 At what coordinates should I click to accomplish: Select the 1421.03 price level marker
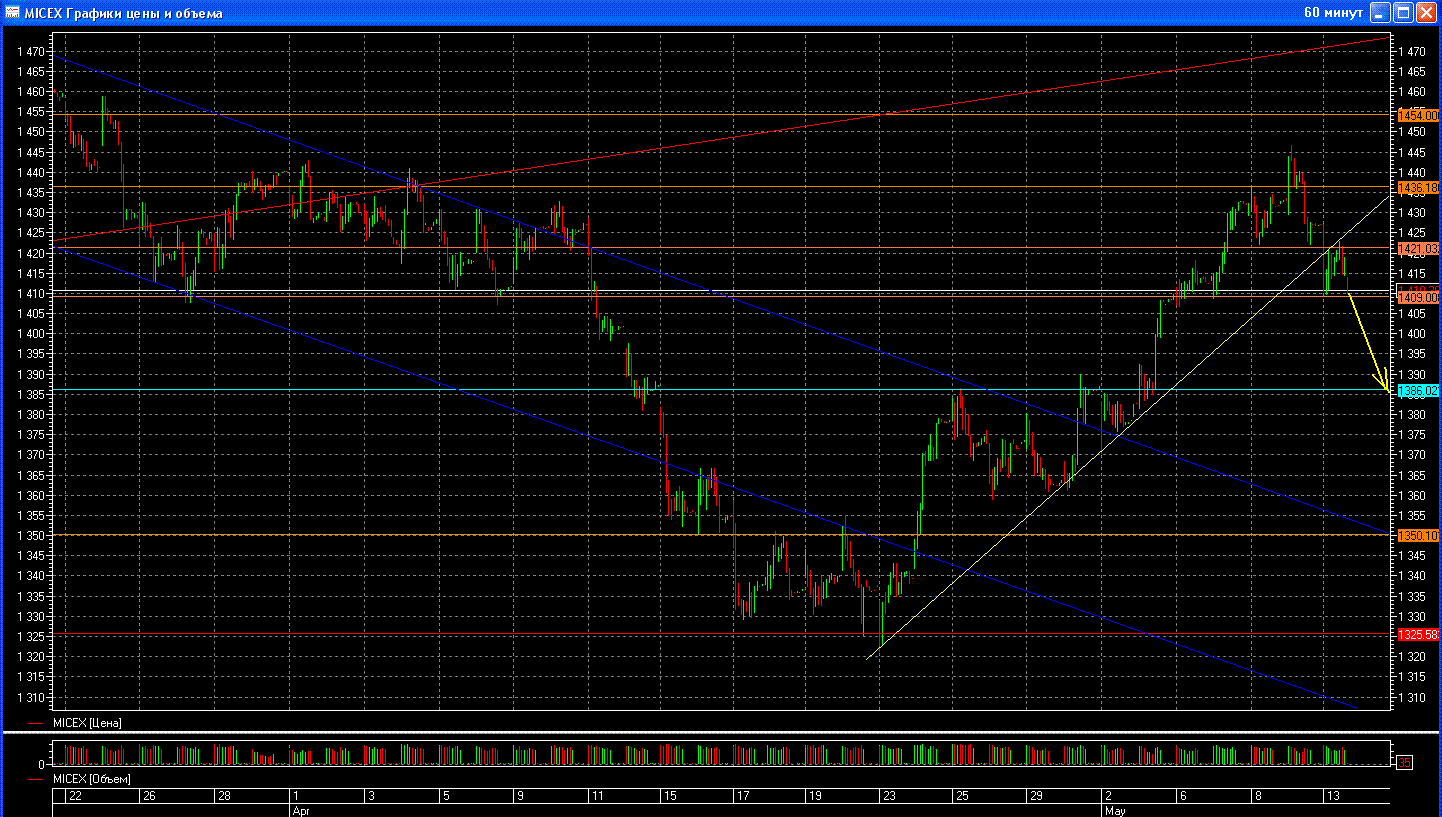coord(1417,248)
